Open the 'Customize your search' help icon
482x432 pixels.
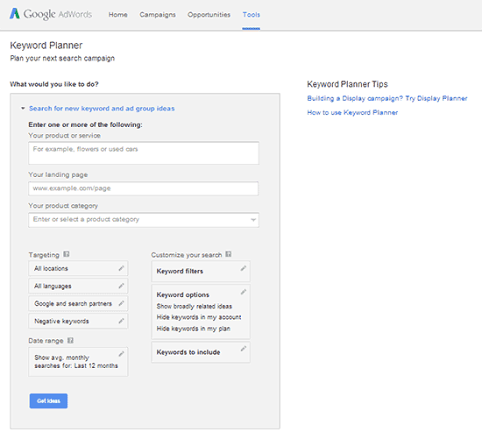228,254
